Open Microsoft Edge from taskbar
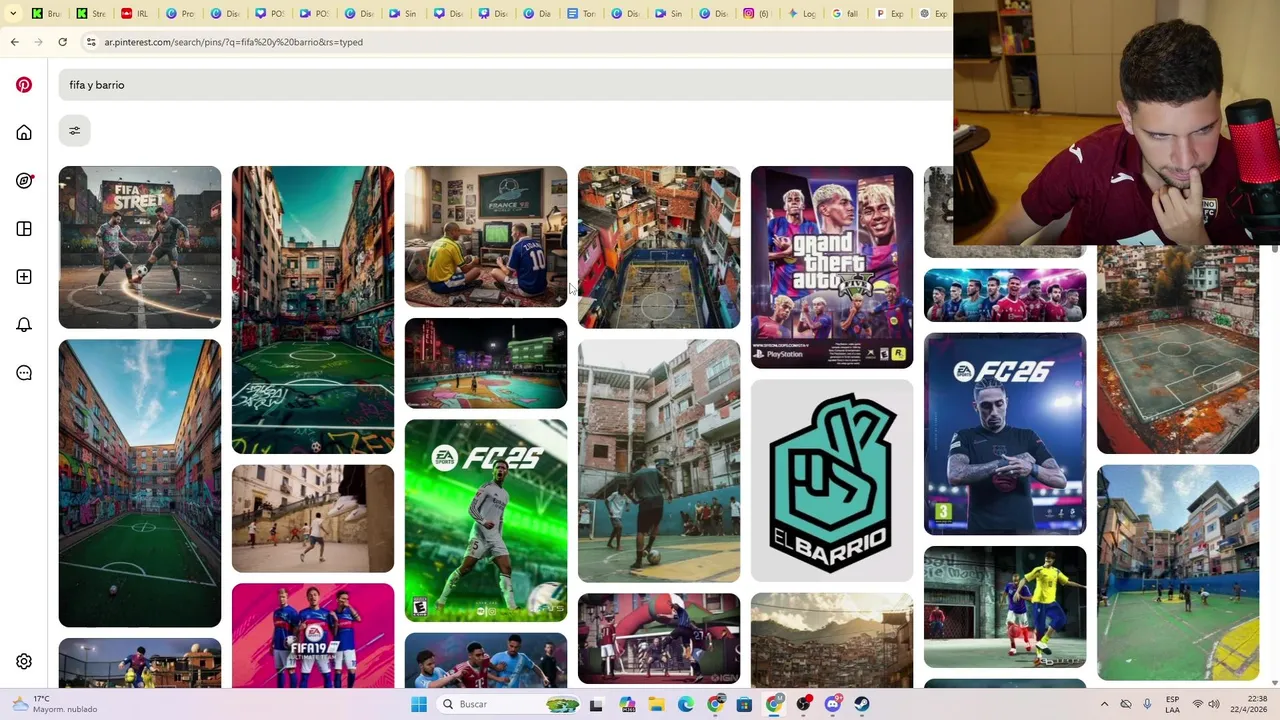This screenshot has height=720, width=1280. click(x=686, y=704)
